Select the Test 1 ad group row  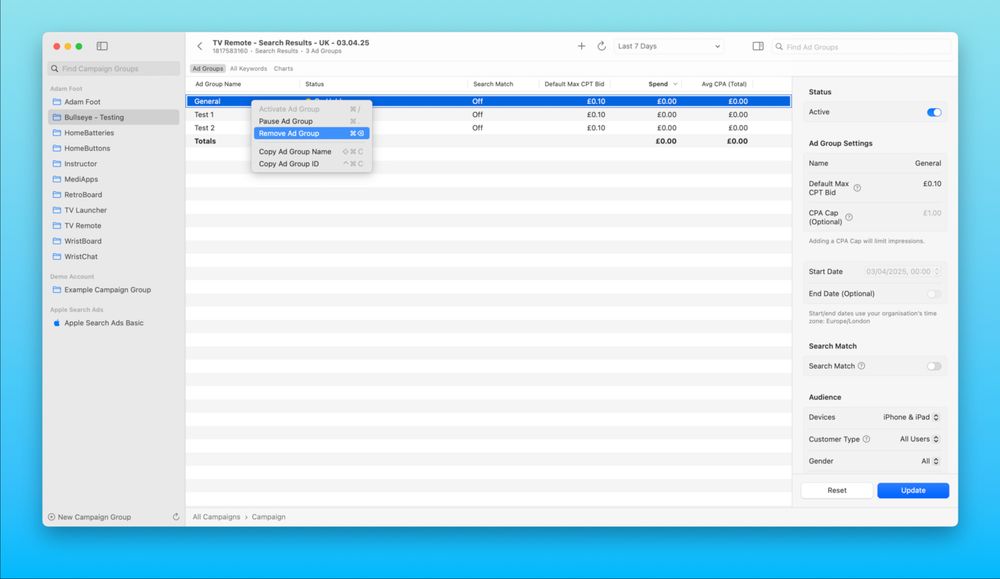[x=489, y=115]
